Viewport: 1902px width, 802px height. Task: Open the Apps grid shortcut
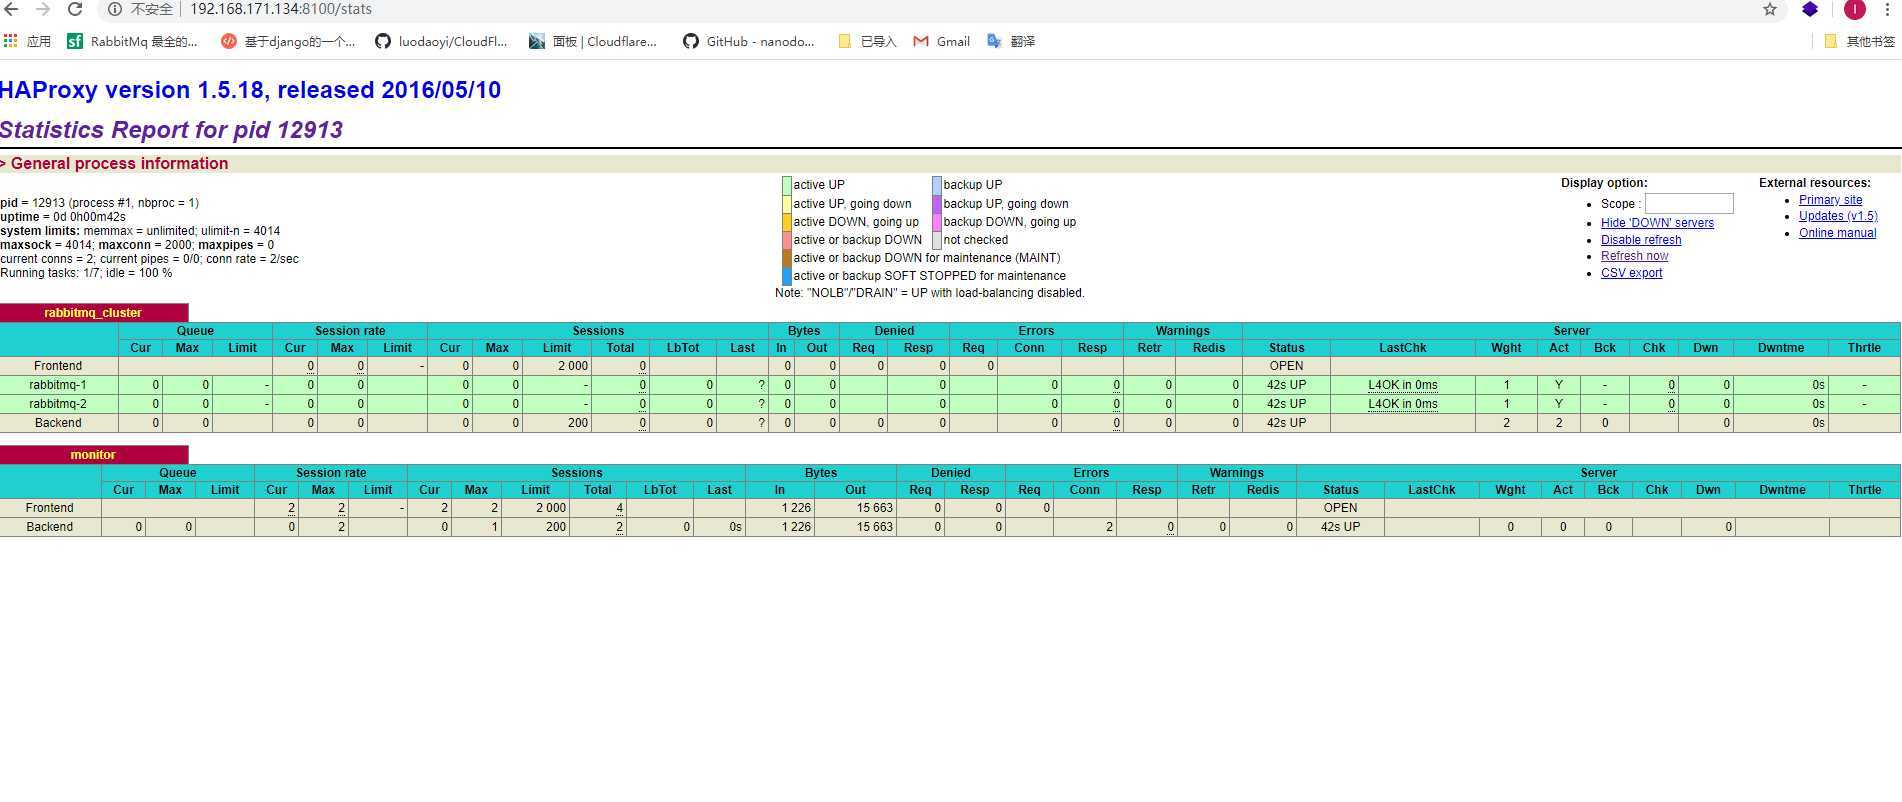click(27, 41)
